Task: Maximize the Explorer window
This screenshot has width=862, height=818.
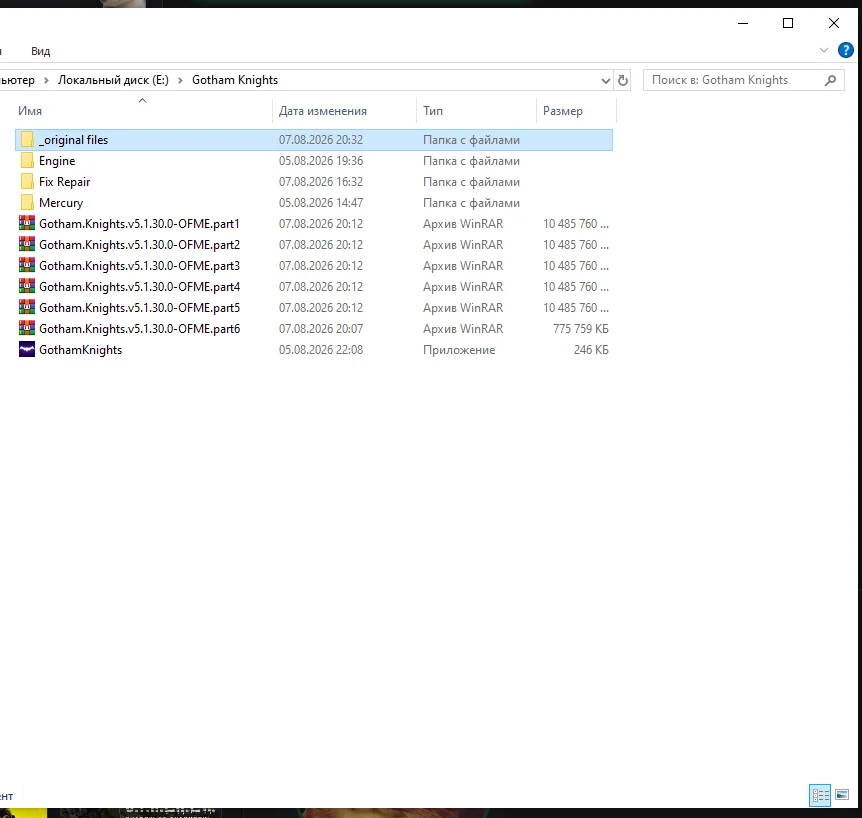Action: click(x=788, y=23)
